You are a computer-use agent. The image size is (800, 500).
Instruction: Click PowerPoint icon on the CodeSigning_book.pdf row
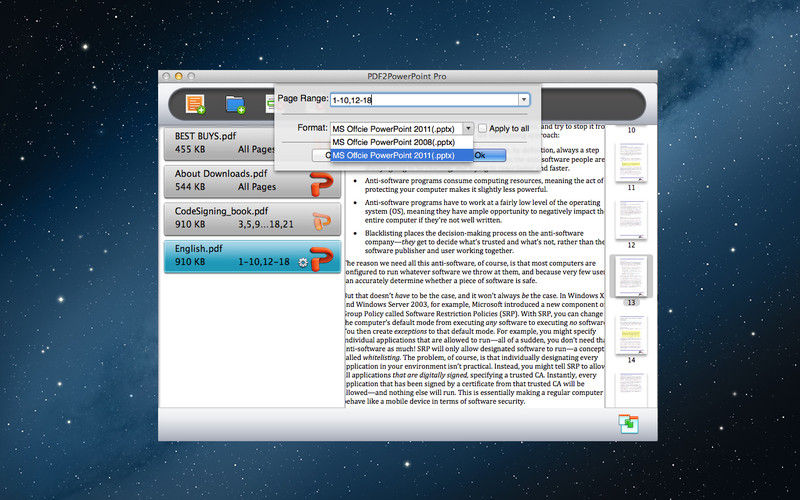tap(322, 221)
